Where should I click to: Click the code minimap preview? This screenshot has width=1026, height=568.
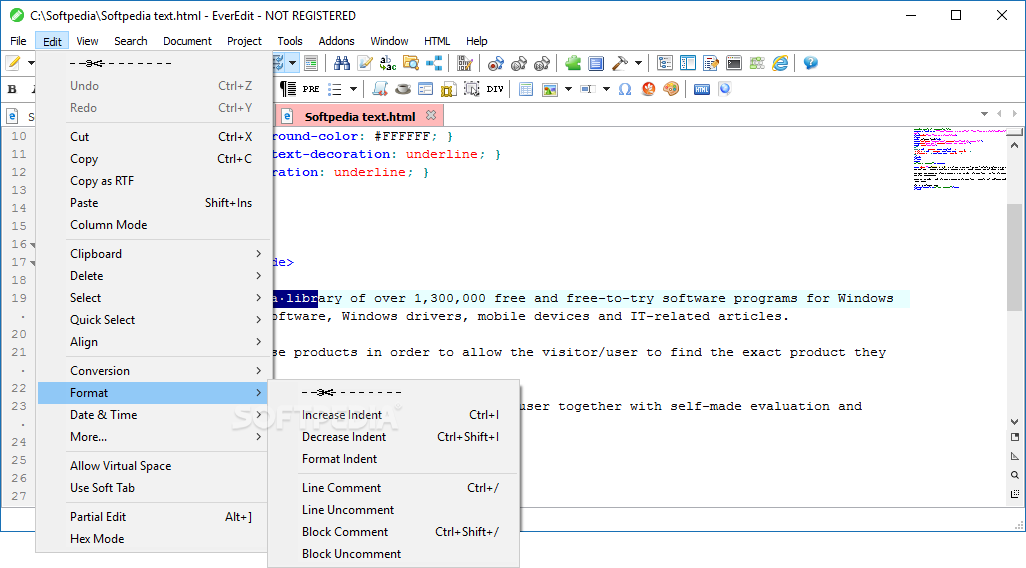point(959,159)
